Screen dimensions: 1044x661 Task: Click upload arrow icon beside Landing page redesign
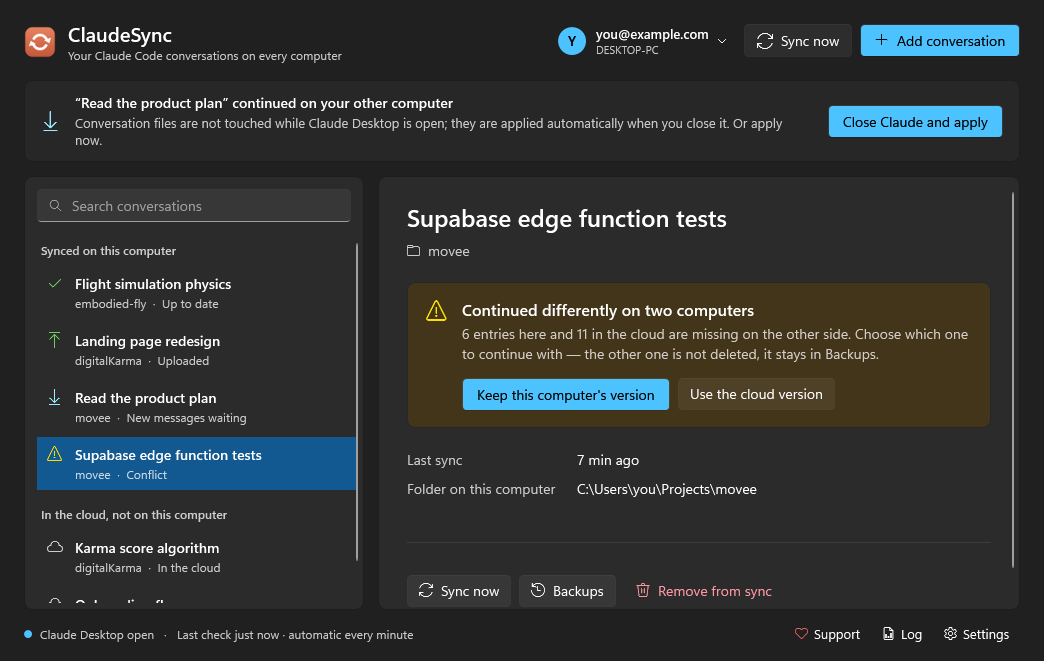coord(55,340)
